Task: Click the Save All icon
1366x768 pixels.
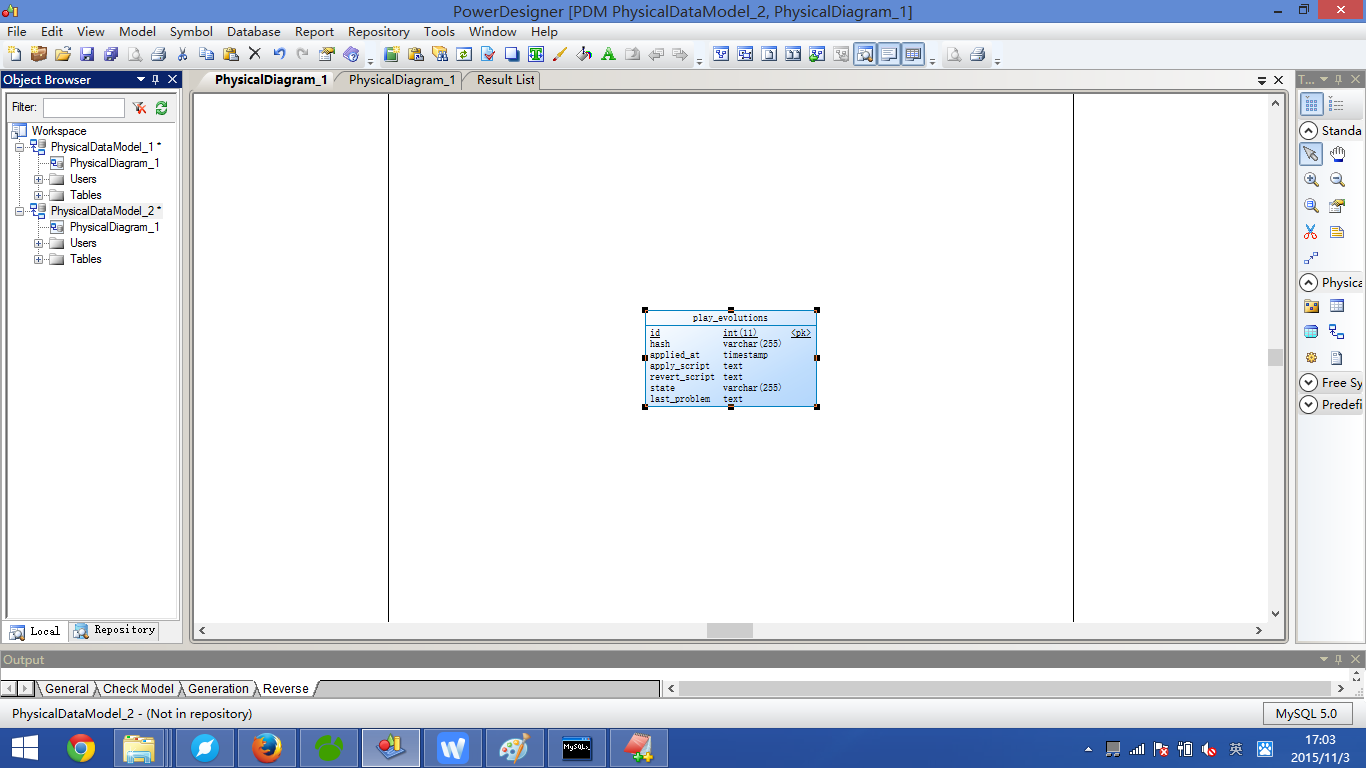Action: pos(111,54)
